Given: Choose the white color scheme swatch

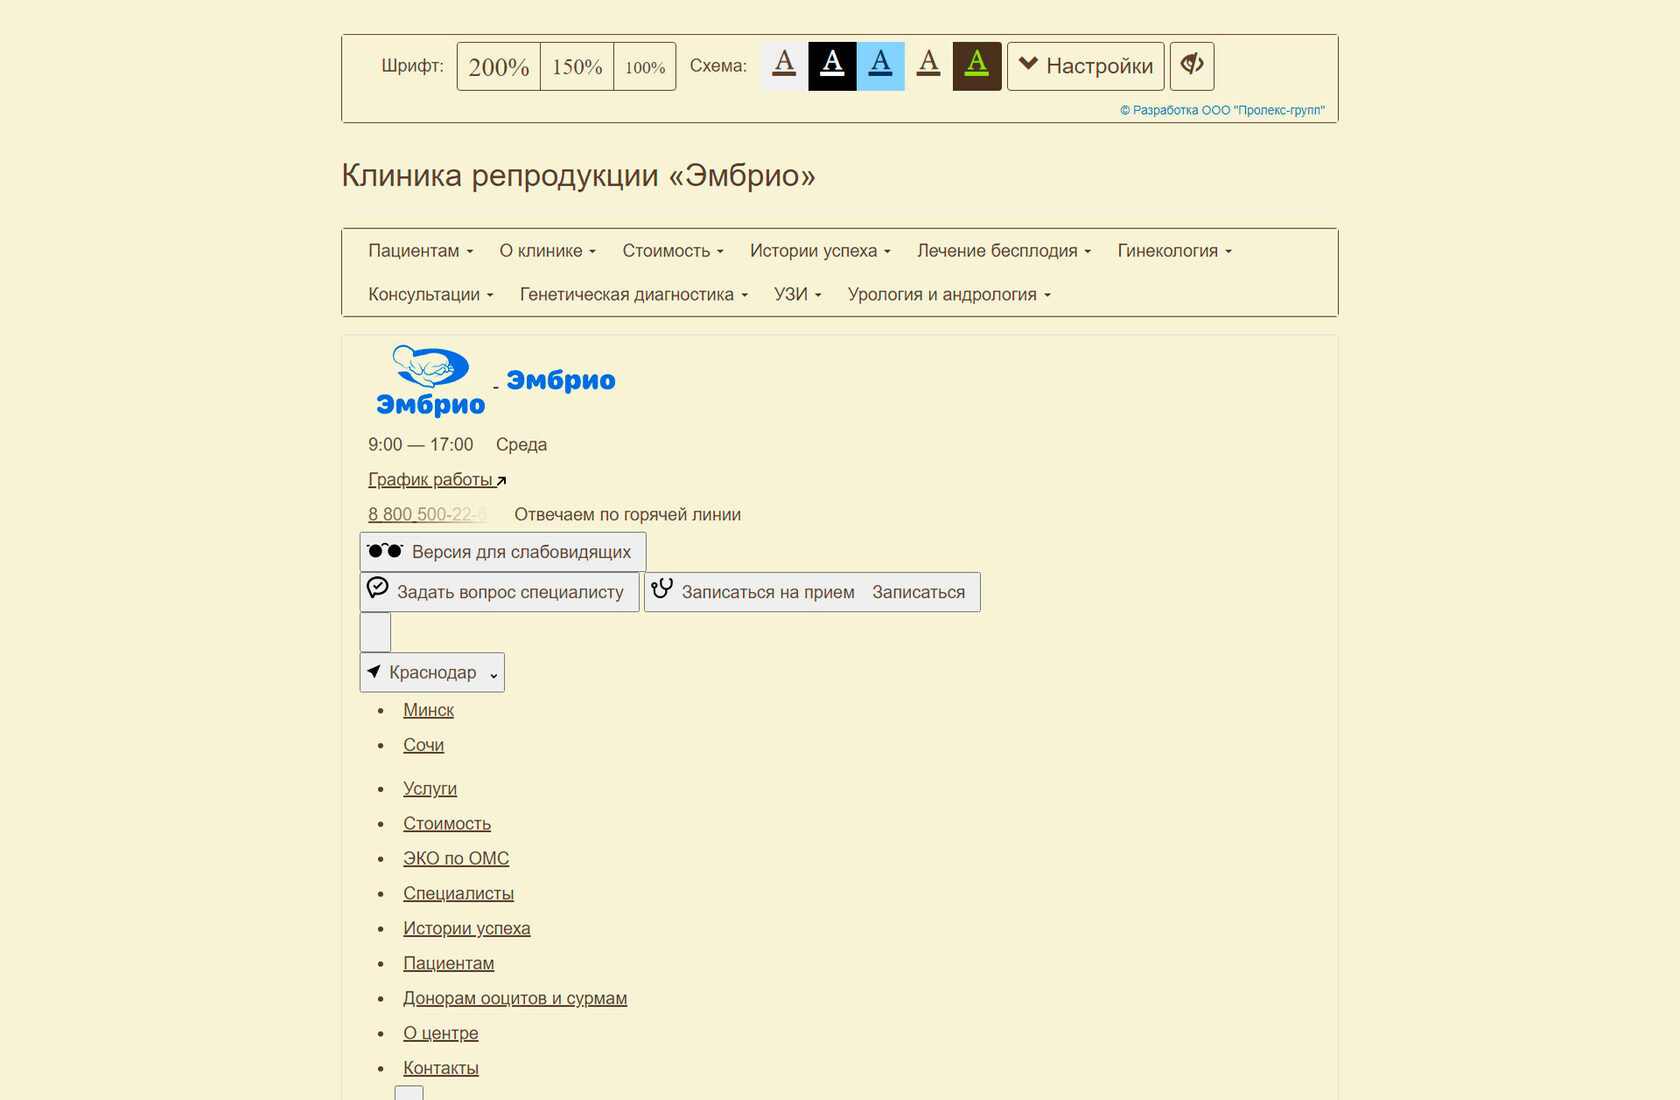Looking at the screenshot, I should 785,66.
